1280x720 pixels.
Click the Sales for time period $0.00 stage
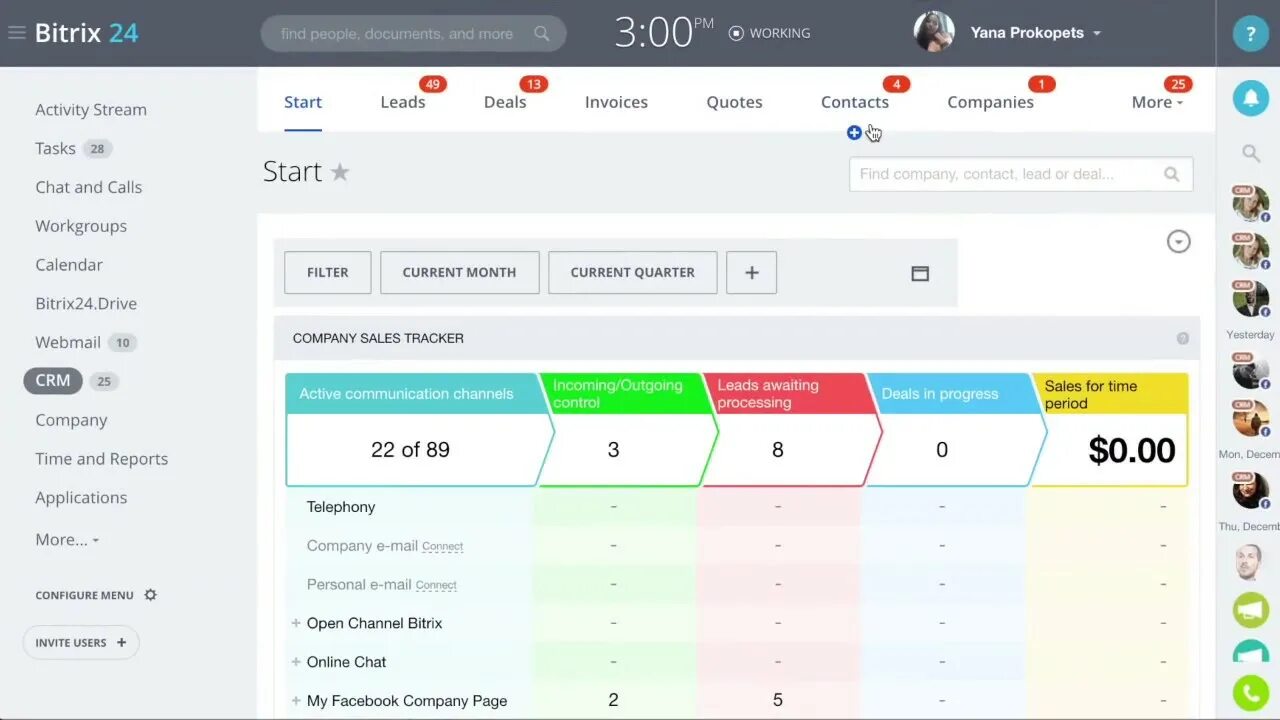(1110, 430)
